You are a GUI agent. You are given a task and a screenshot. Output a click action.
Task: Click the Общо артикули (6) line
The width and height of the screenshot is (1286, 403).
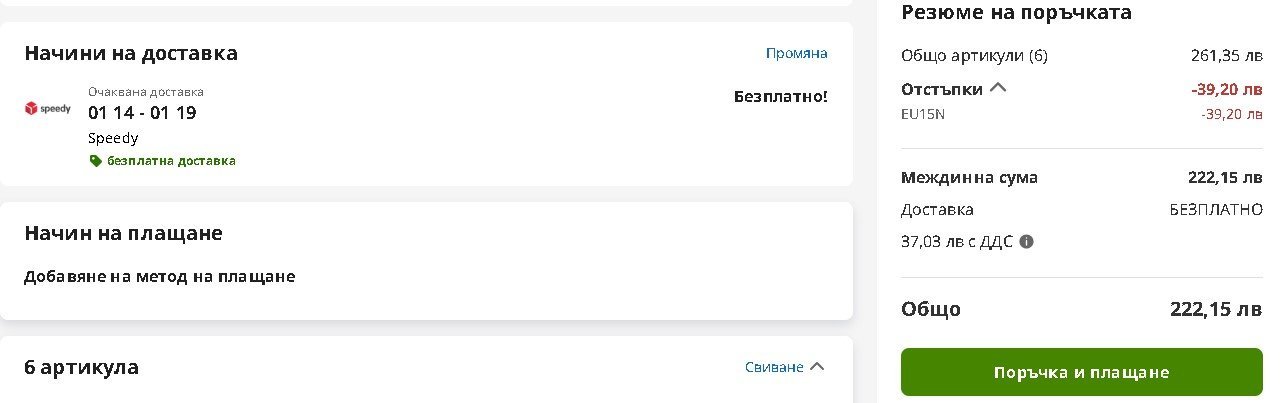(974, 55)
